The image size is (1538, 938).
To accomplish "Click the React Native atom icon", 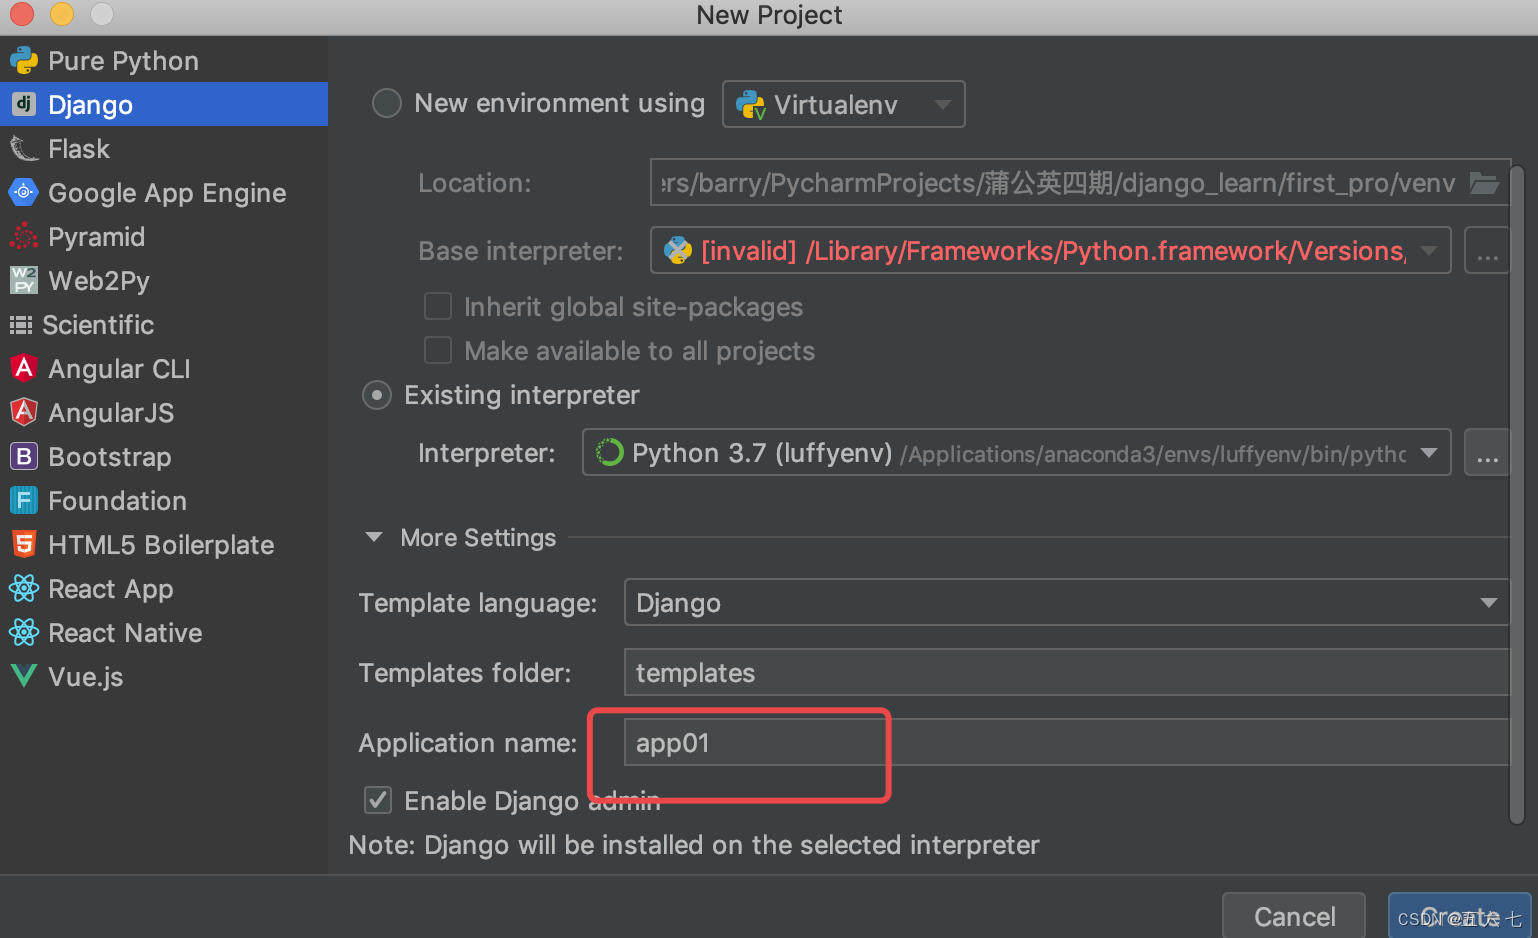I will [24, 632].
